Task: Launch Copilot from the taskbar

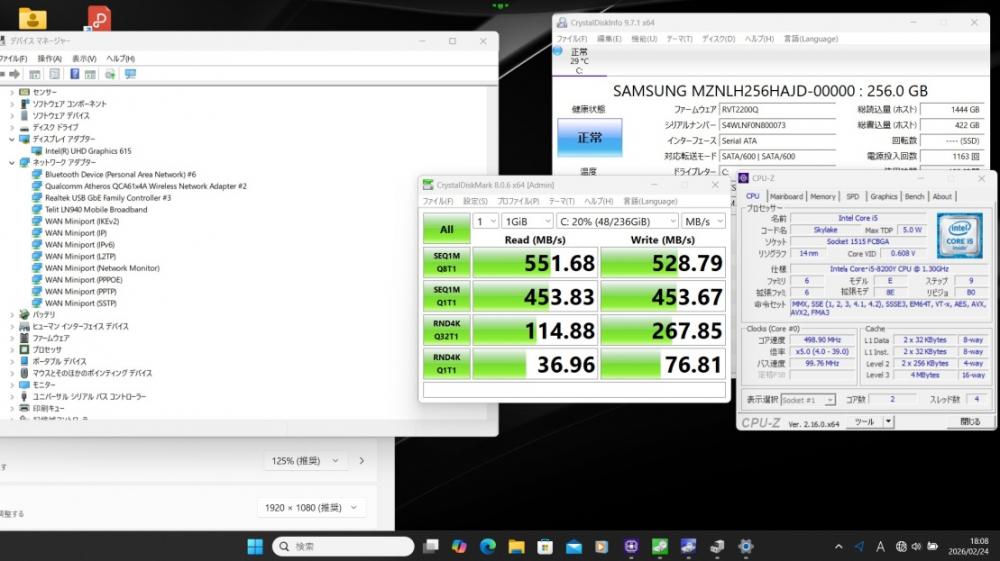Action: [459, 546]
